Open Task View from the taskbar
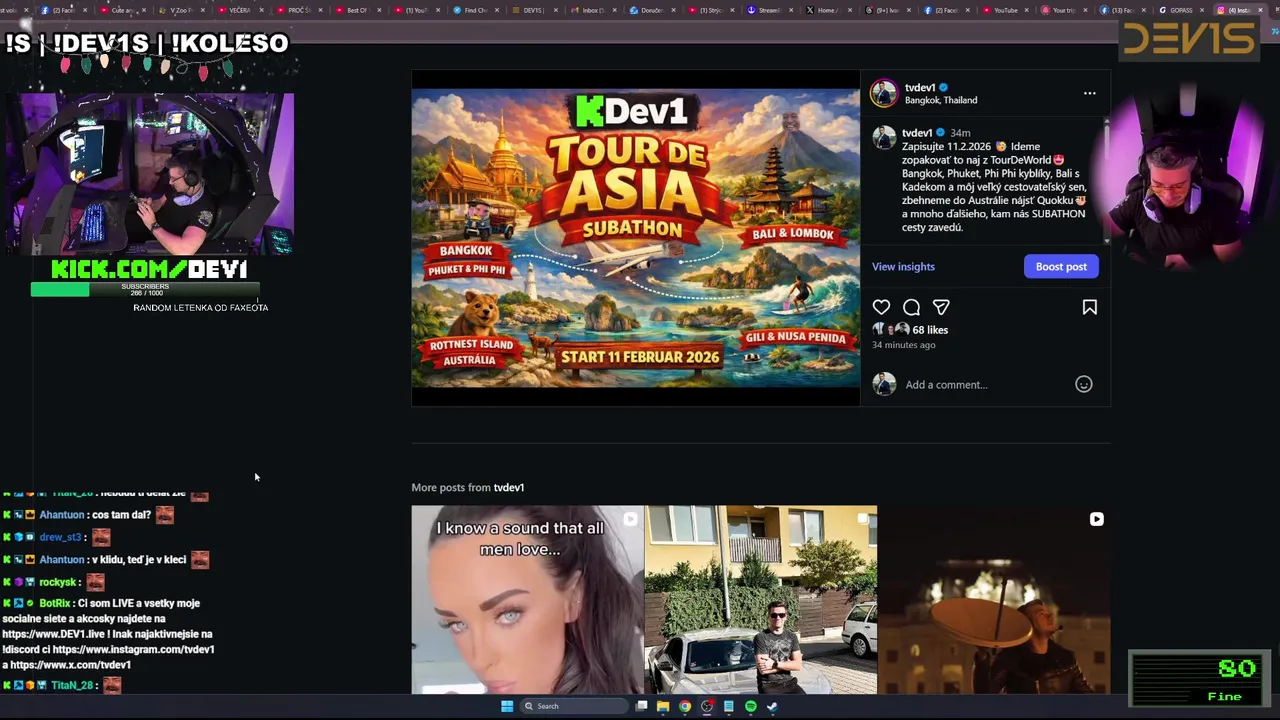Viewport: 1280px width, 720px height. pyautogui.click(x=641, y=706)
